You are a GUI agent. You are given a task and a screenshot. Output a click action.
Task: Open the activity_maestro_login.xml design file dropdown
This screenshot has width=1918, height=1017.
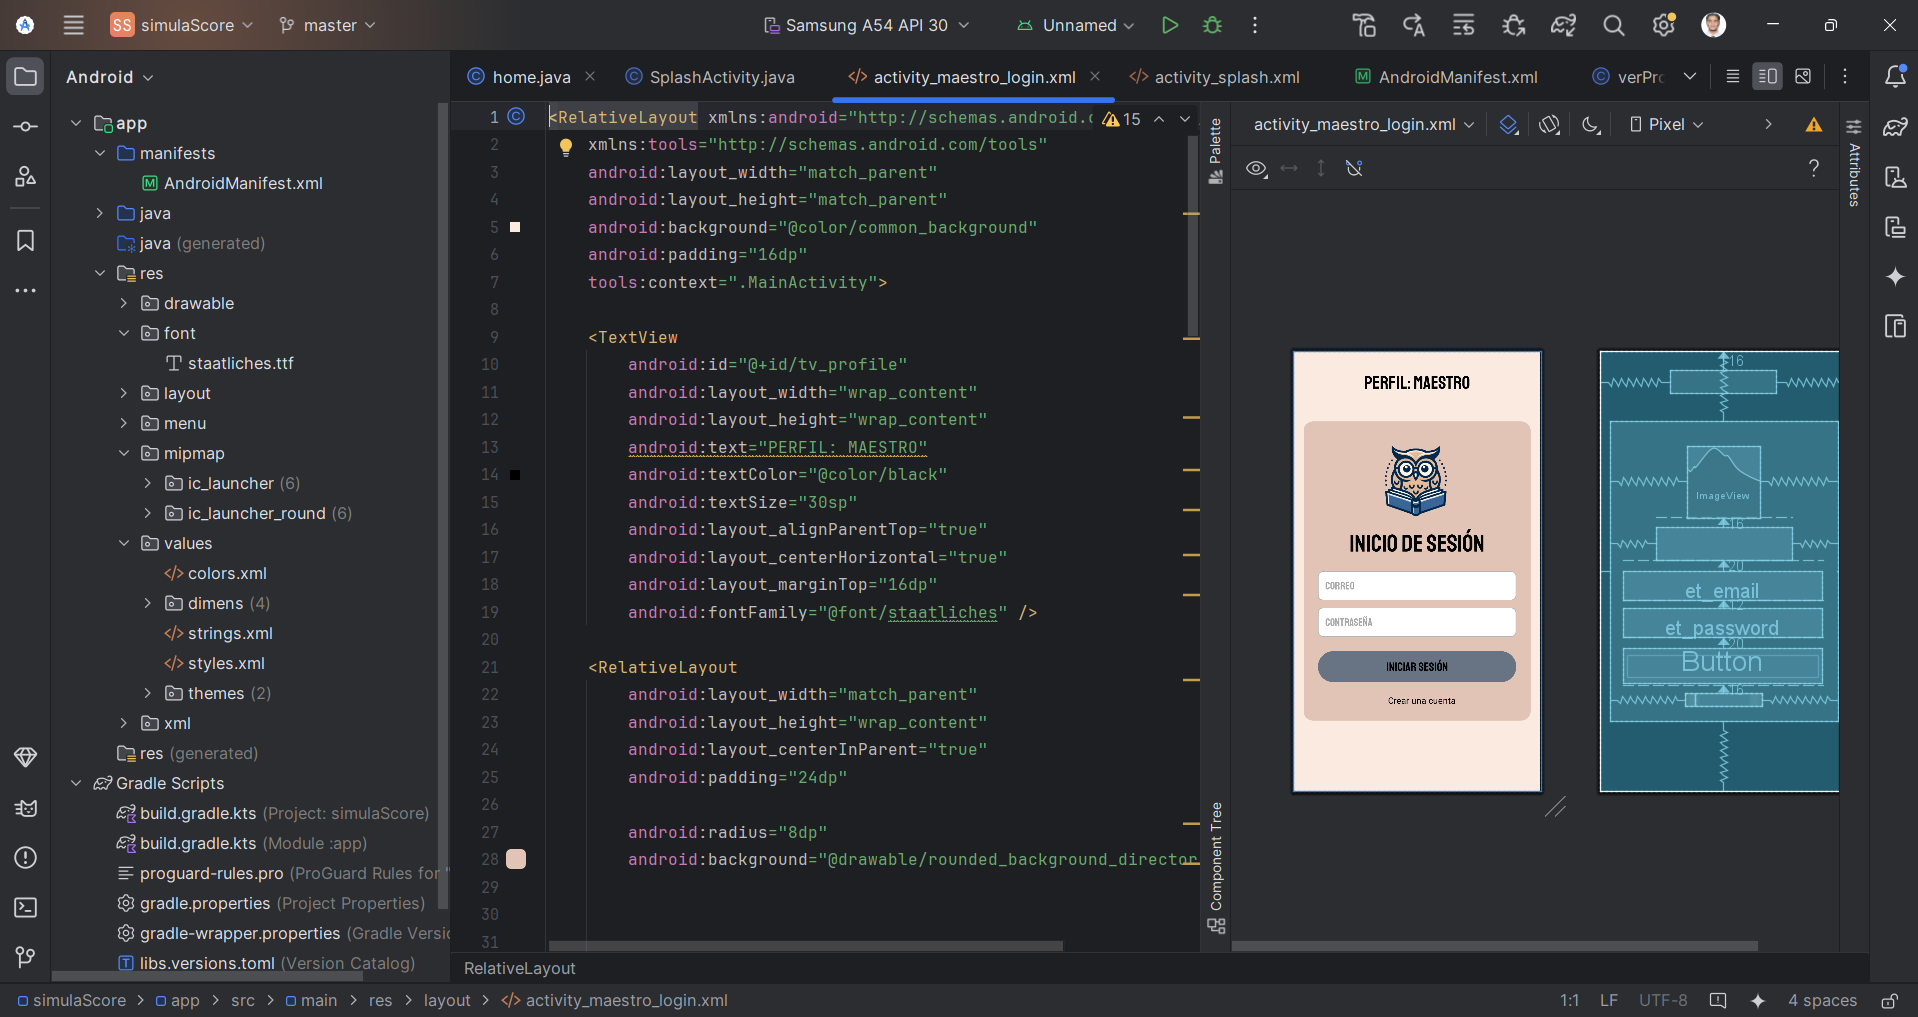pyautogui.click(x=1364, y=124)
